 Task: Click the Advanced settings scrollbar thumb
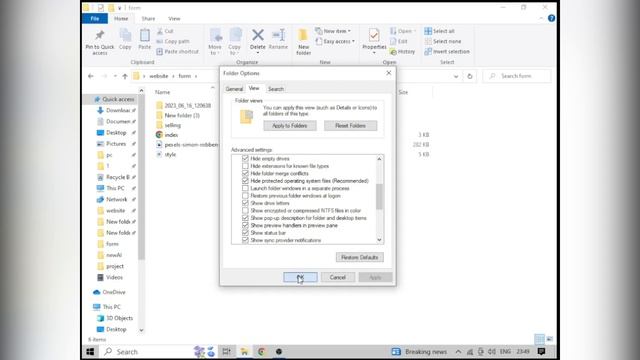380,196
